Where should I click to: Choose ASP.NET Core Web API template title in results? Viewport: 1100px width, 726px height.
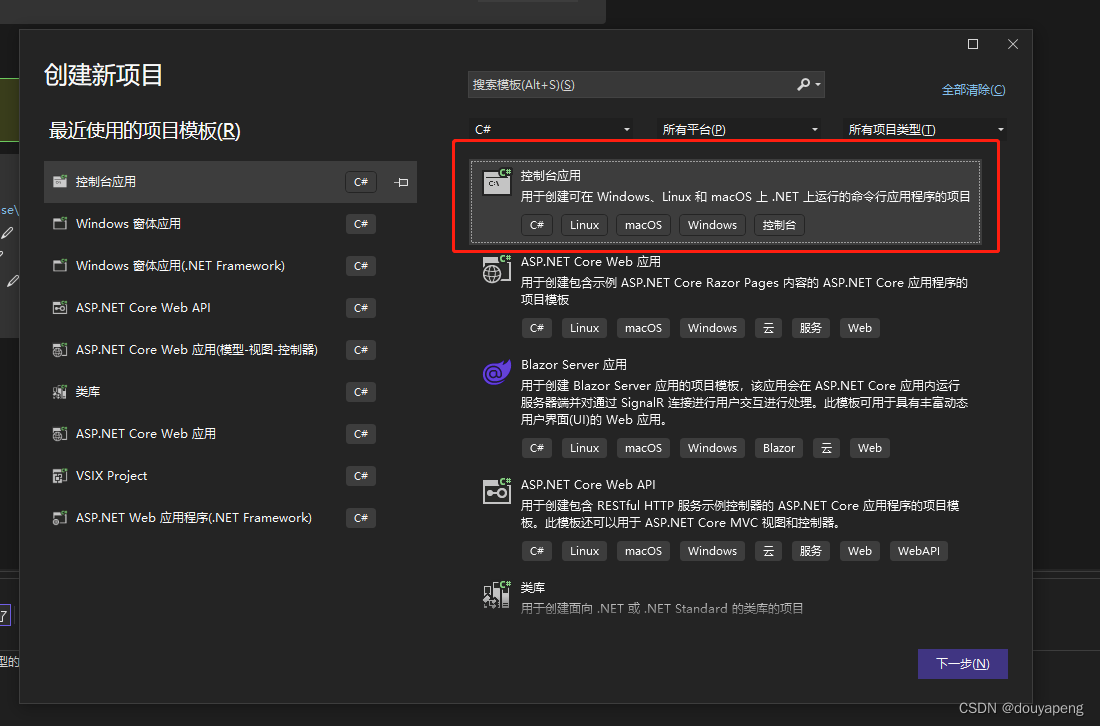[588, 485]
